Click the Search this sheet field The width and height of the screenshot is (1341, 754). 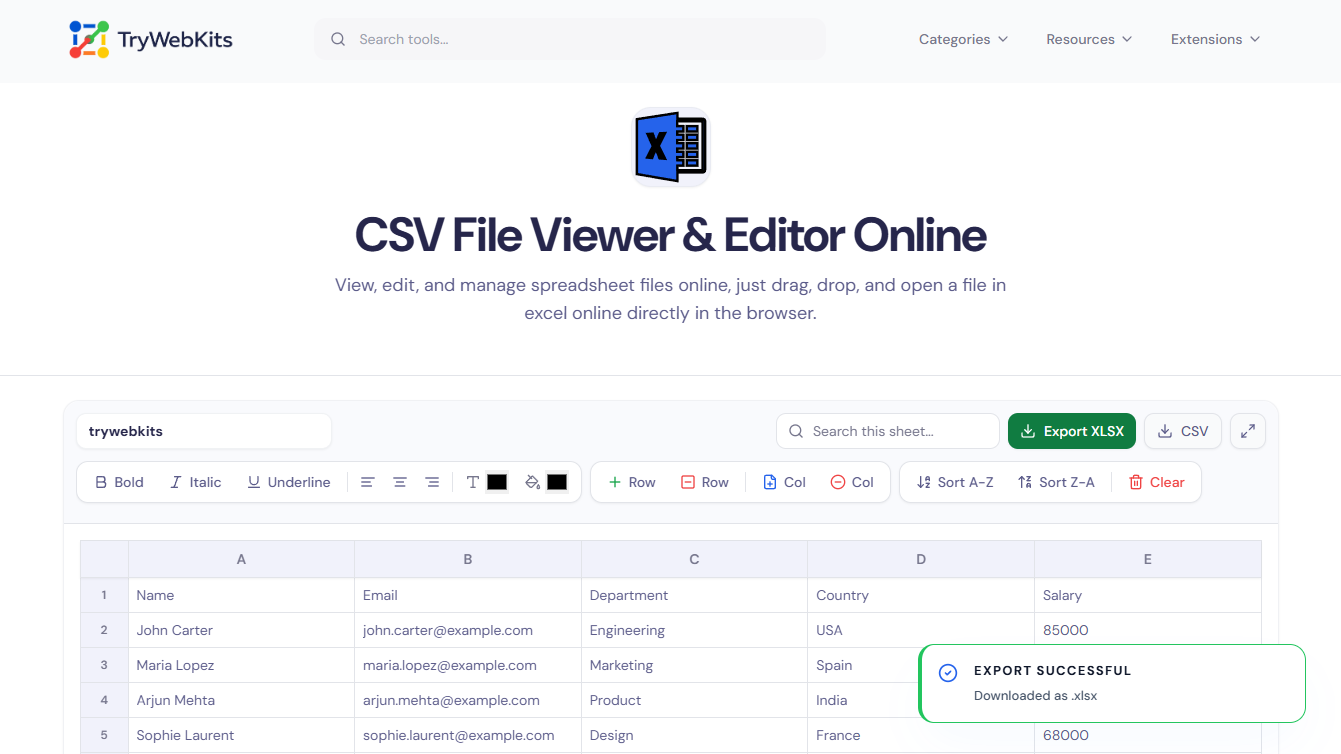coord(887,430)
